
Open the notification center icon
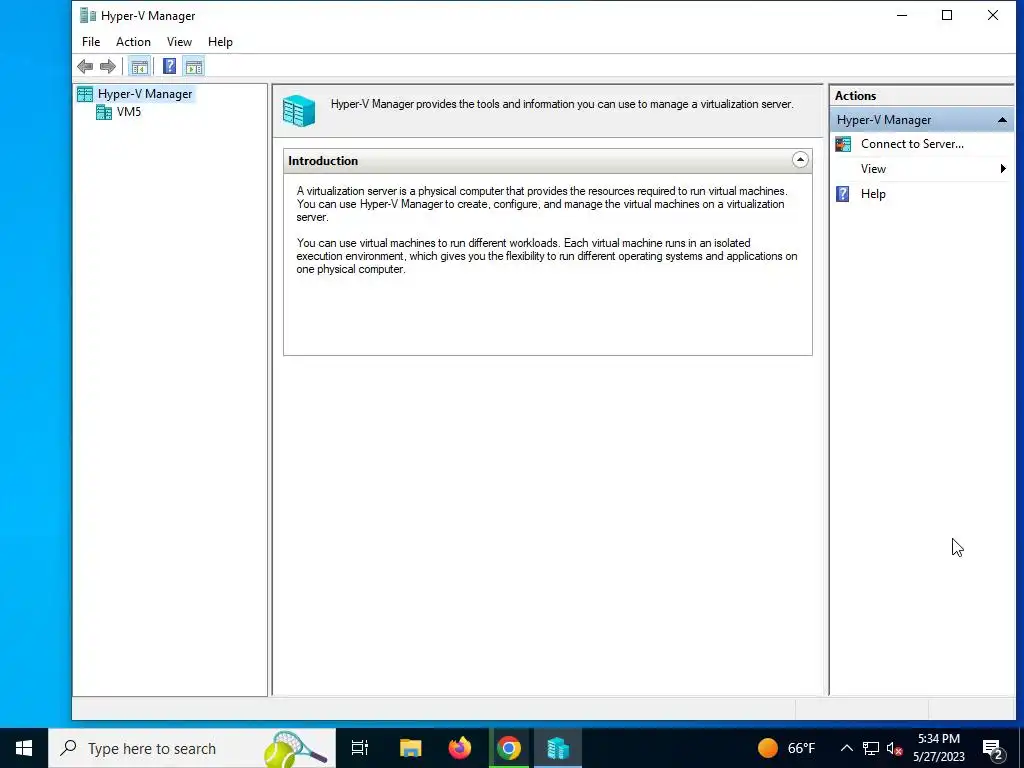[993, 749]
